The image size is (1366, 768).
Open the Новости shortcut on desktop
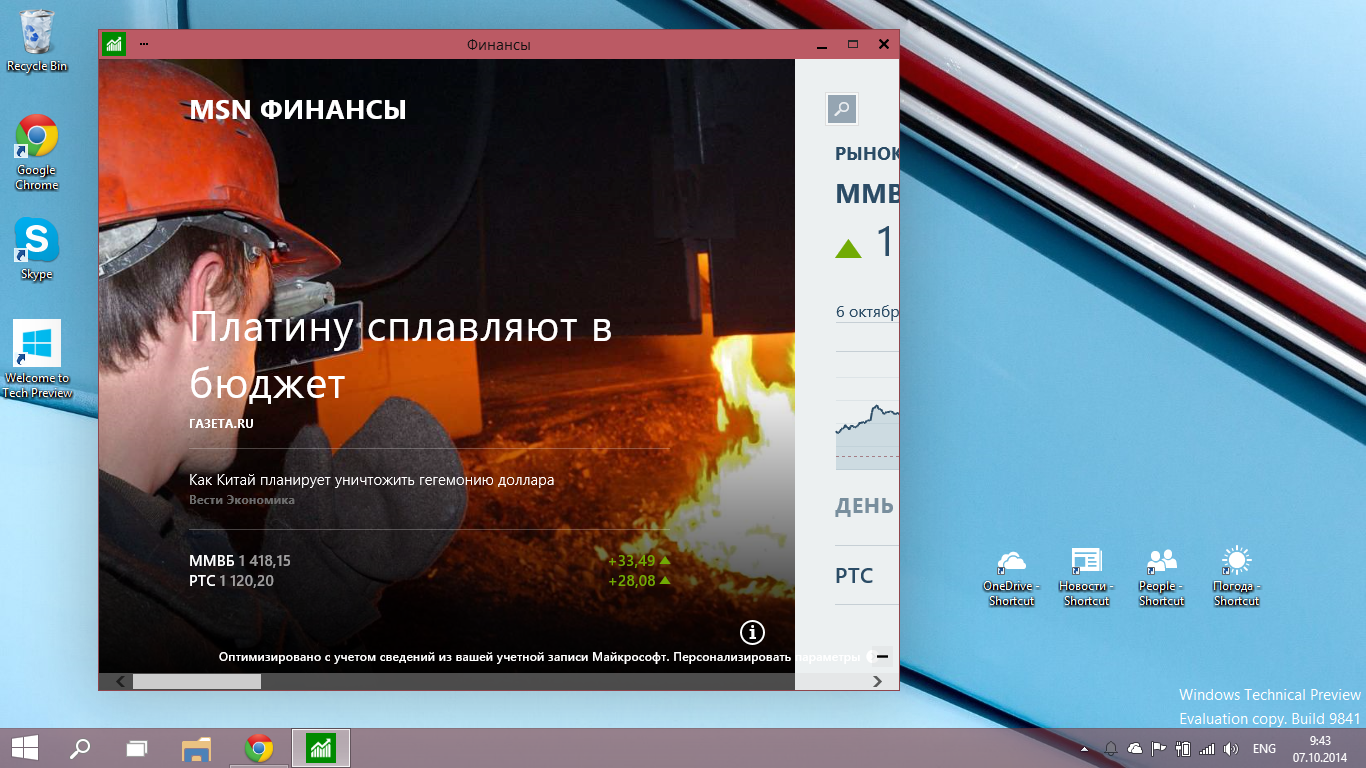tap(1086, 577)
